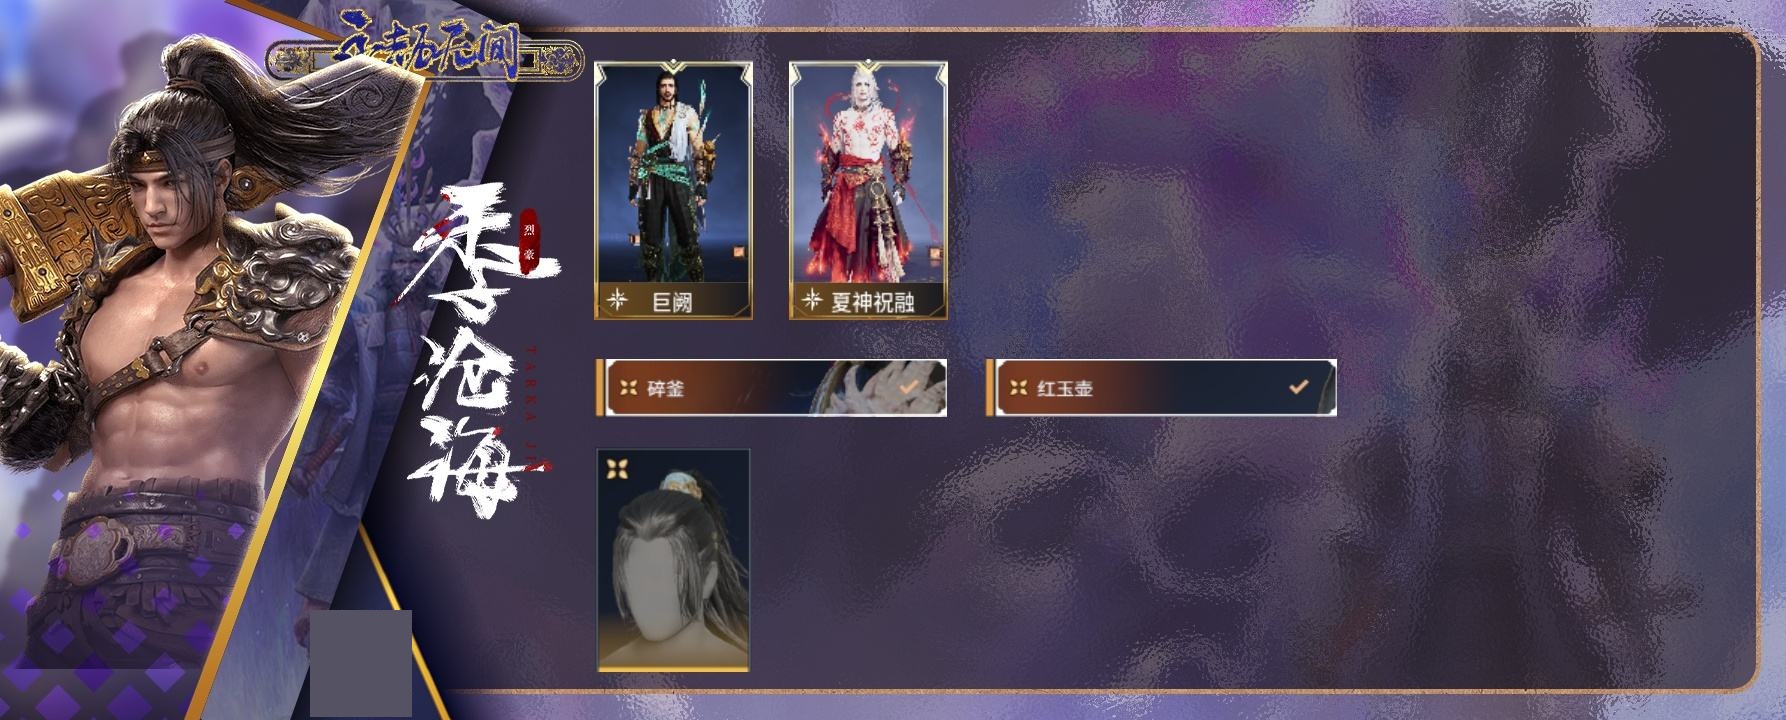Toggle the checkmark on 红玉壶 item
1786x720 pixels.
[1298, 386]
